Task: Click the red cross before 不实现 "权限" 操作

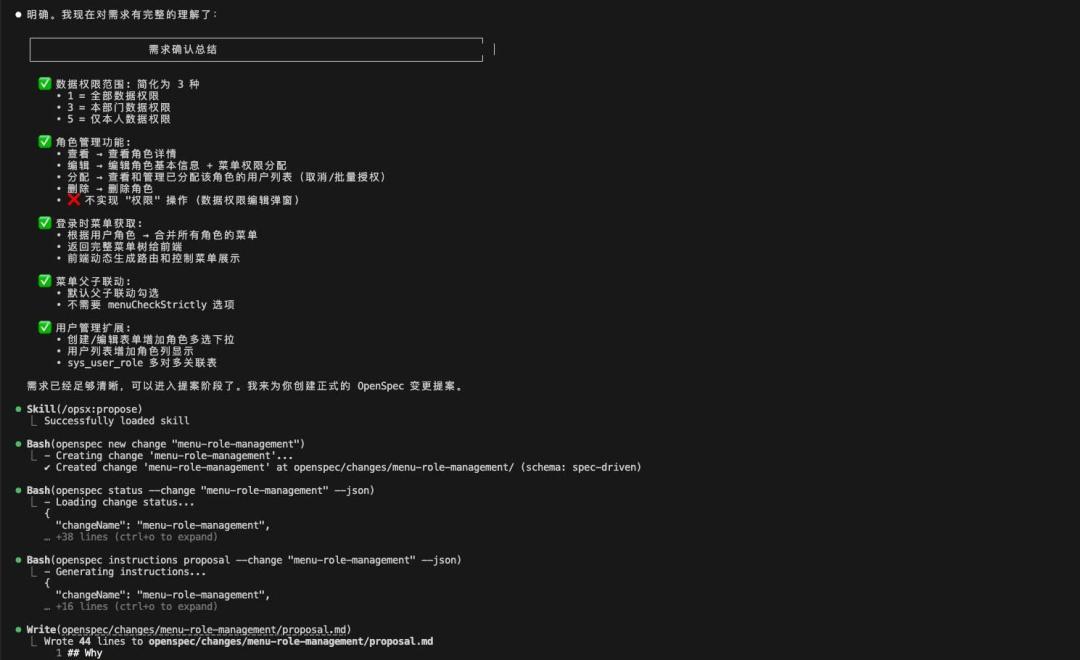Action: pos(74,200)
